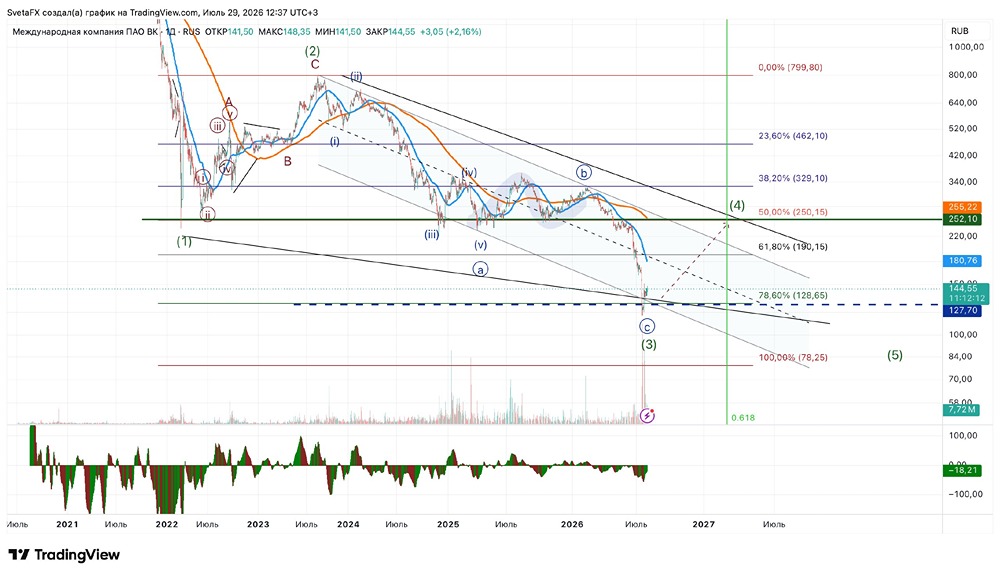Select the circled b wave label
This screenshot has height=576, width=1000.
click(x=583, y=172)
